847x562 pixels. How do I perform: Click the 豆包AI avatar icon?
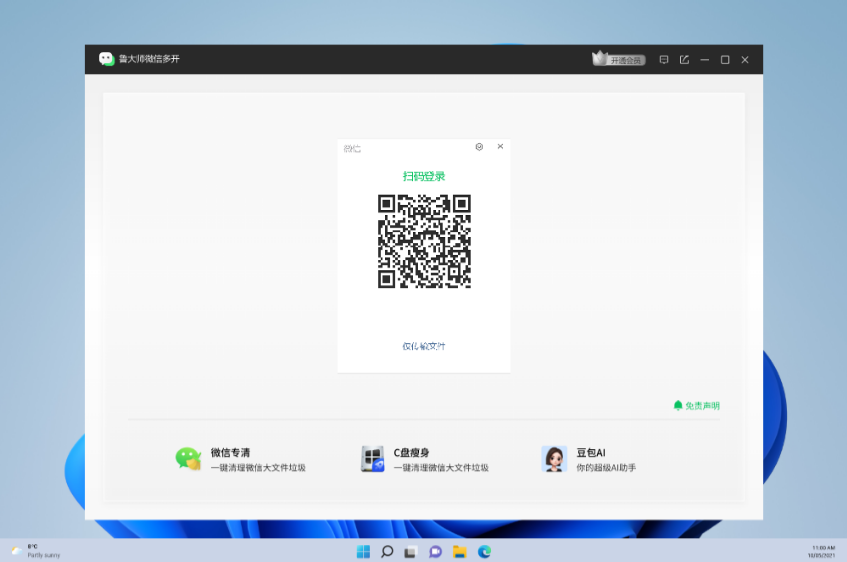tap(554, 459)
